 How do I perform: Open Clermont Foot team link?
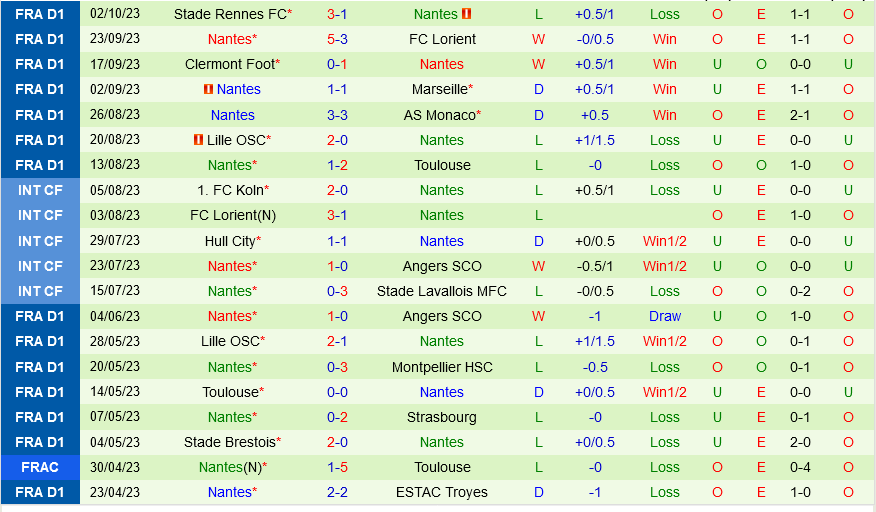[229, 64]
